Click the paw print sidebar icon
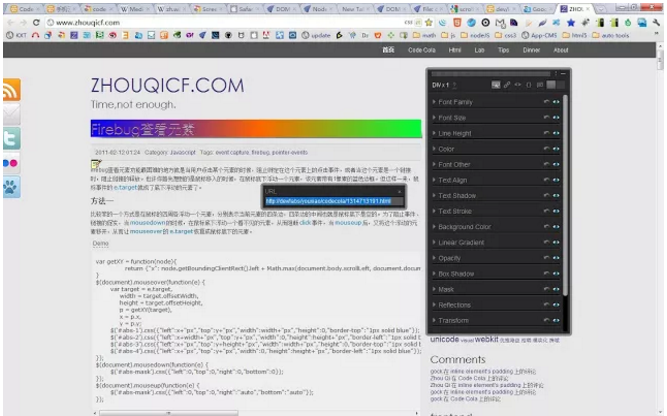Viewport: 667px width, 416px height. click(11, 187)
